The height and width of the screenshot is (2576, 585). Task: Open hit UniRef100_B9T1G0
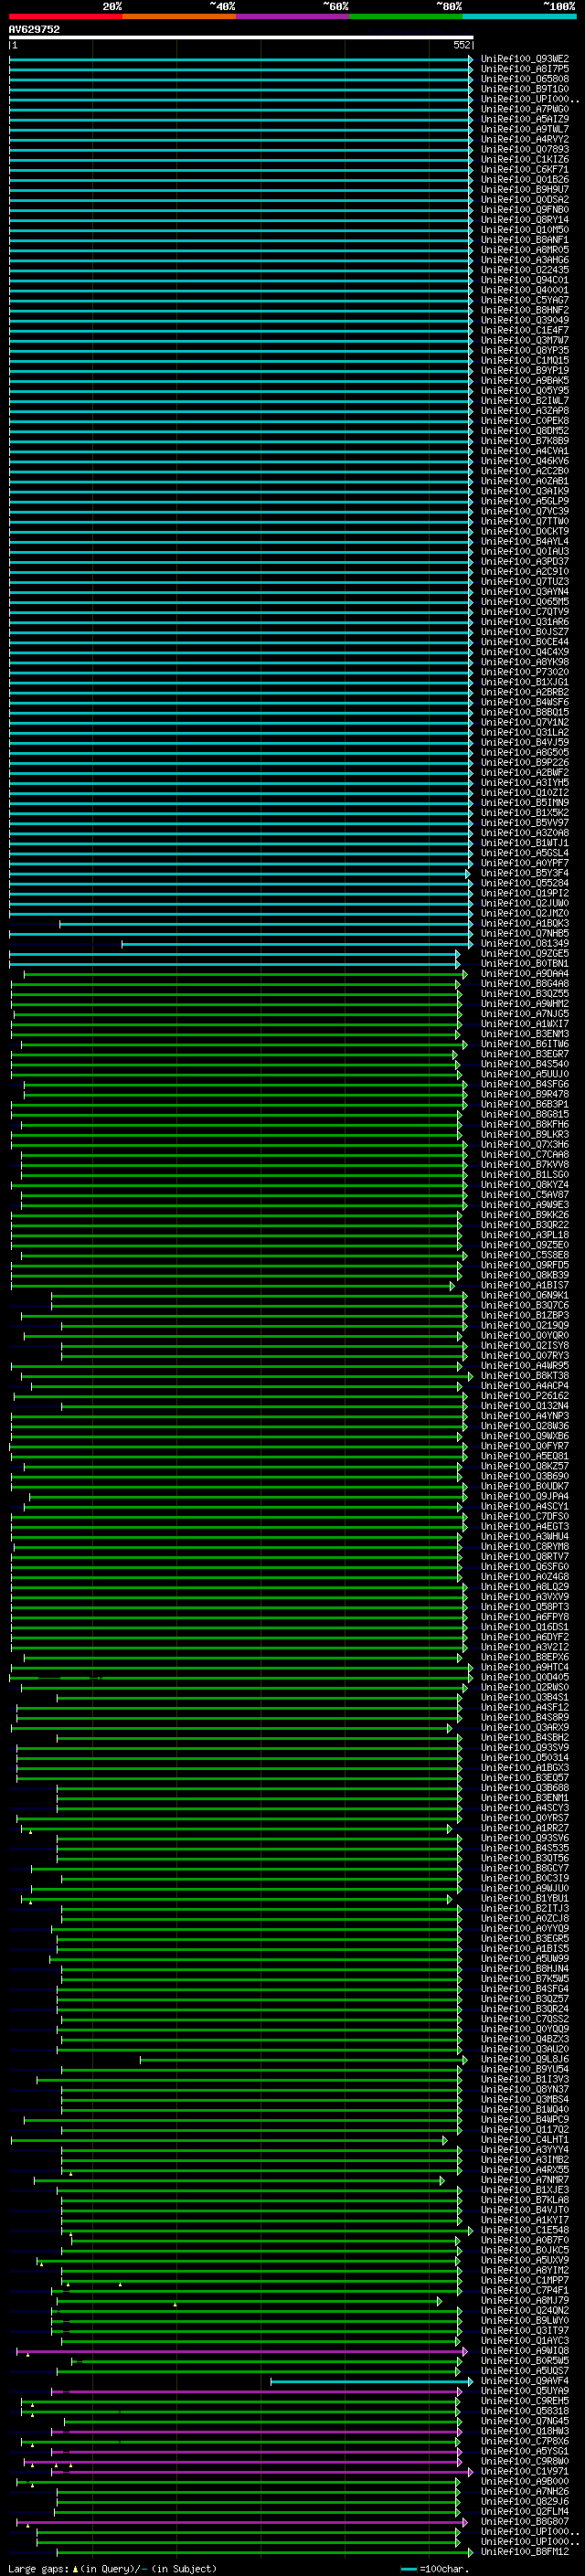525,89
